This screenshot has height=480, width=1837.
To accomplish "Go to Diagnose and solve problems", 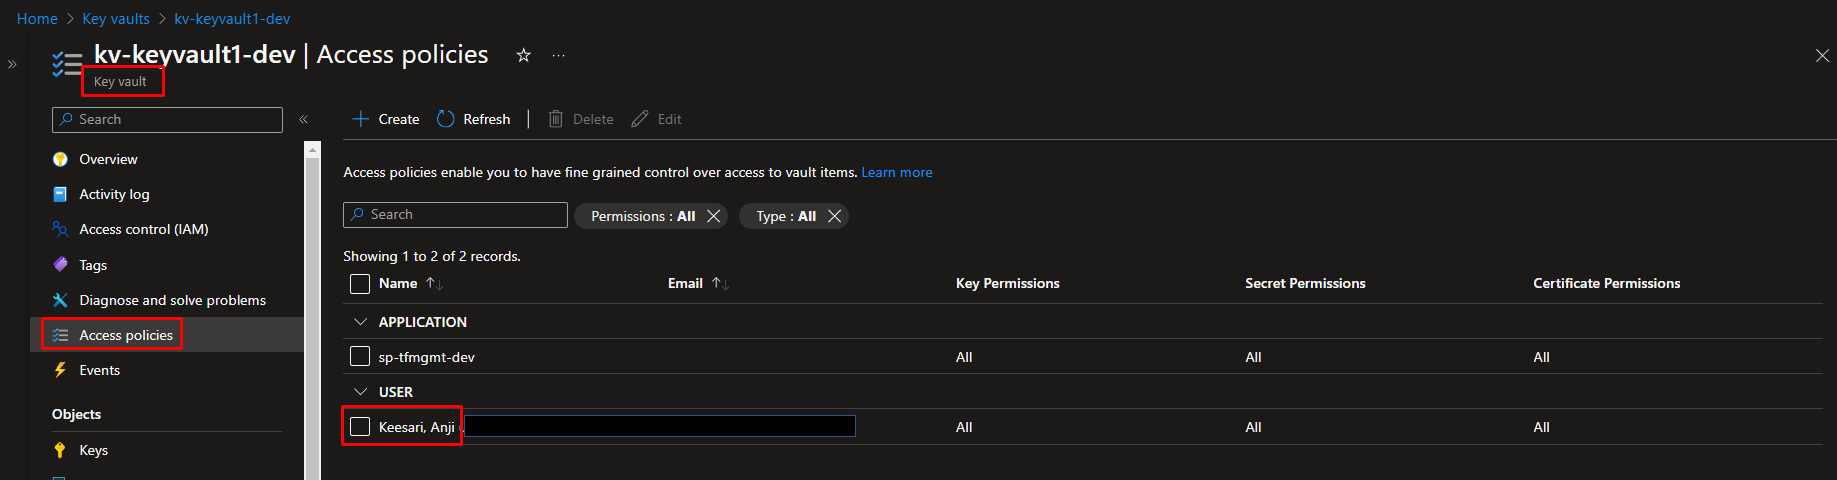I will point(172,300).
